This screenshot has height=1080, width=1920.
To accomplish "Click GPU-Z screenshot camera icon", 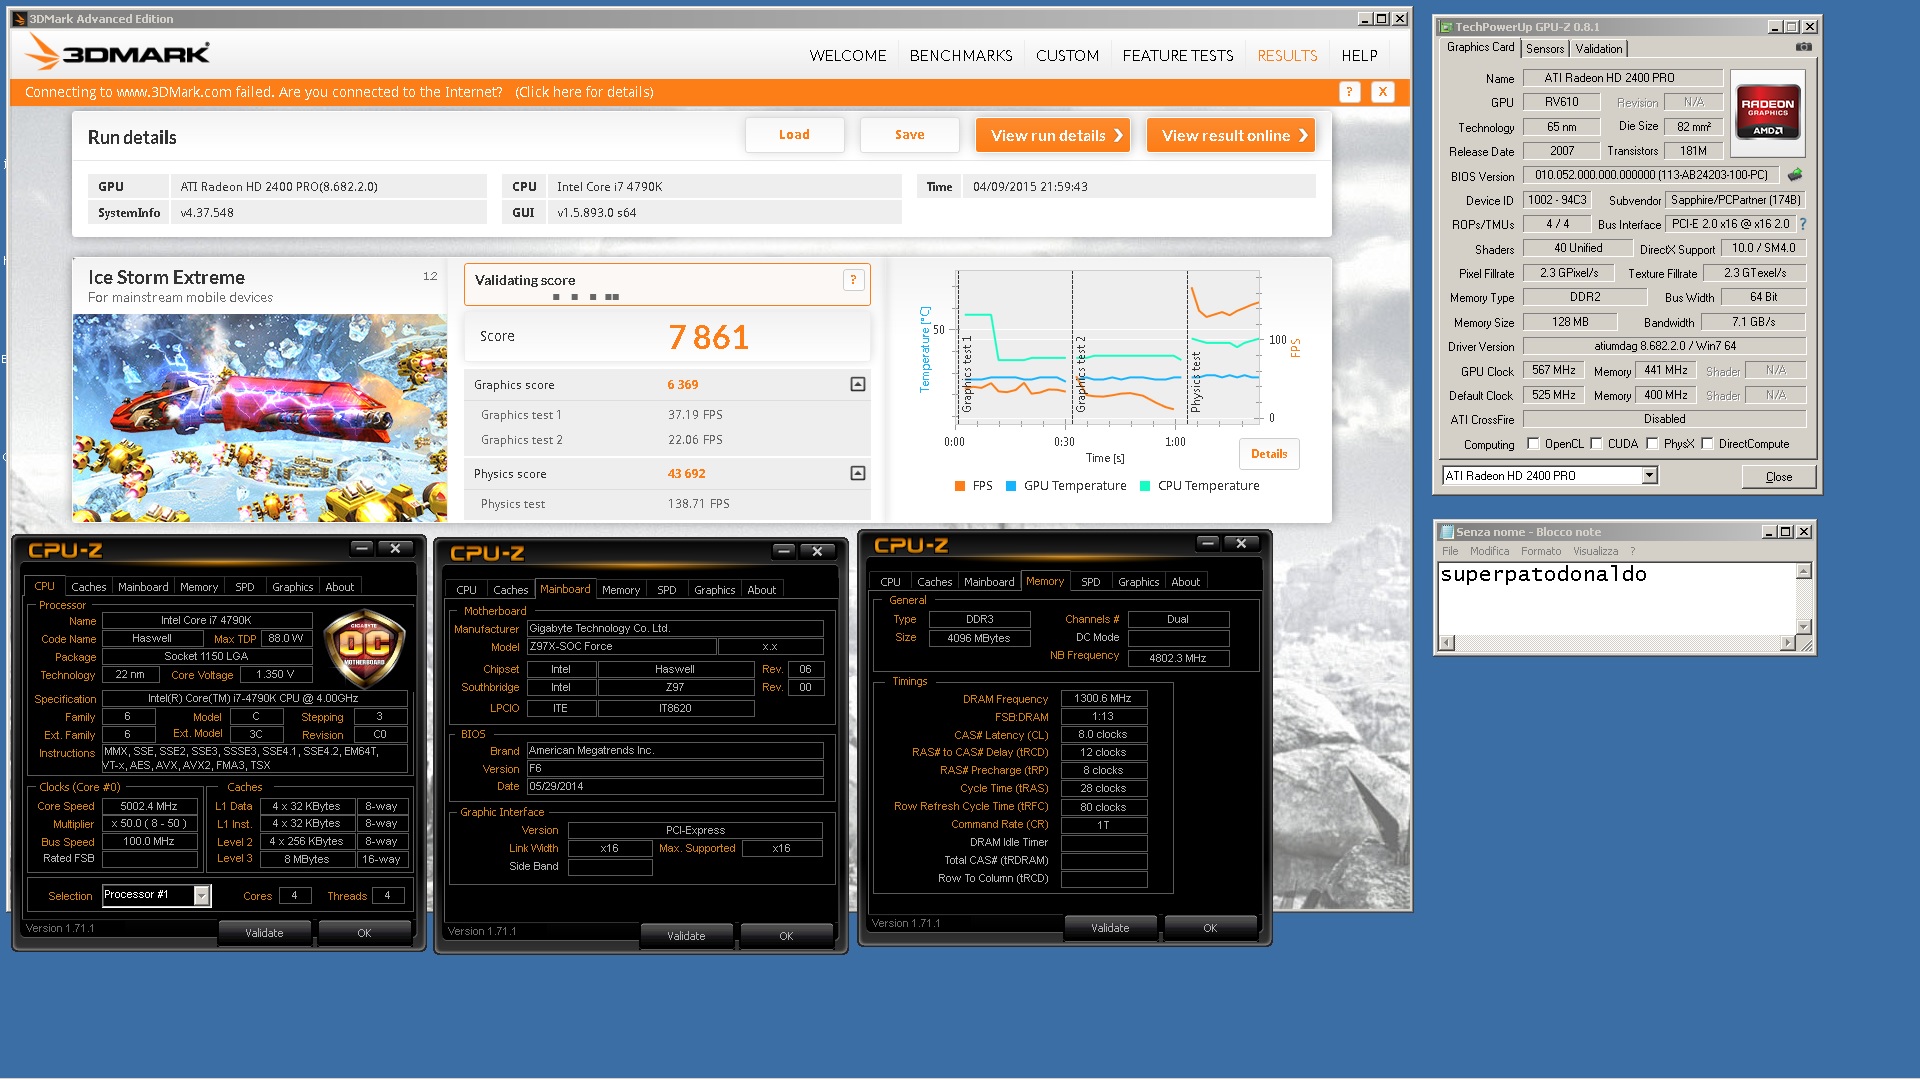I will (1803, 47).
